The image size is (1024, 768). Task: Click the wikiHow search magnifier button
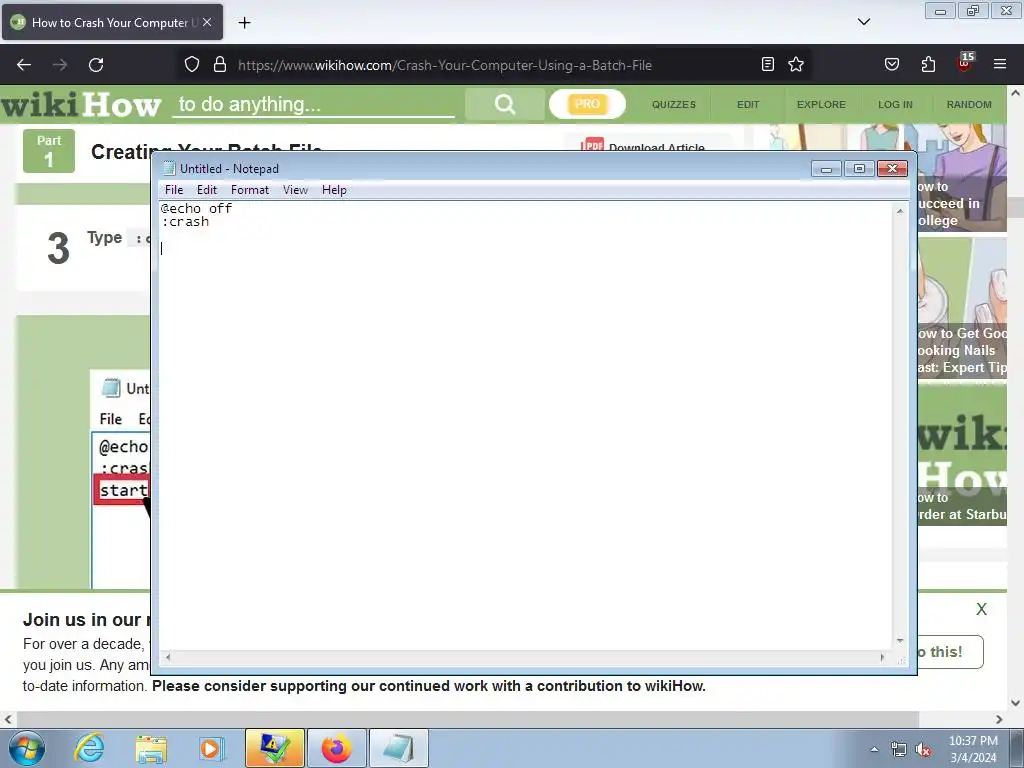coord(505,104)
